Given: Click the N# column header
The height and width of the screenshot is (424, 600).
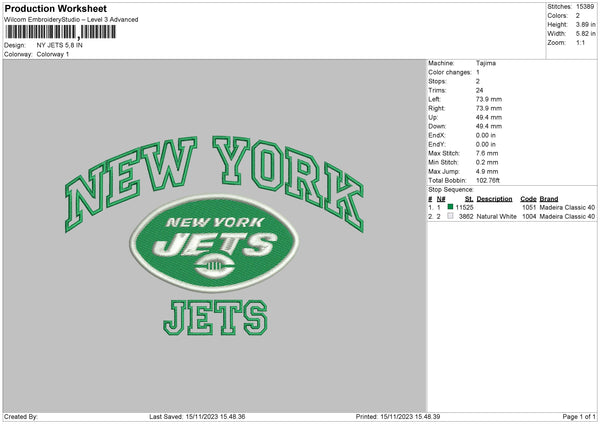Looking at the screenshot, I should [441, 199].
